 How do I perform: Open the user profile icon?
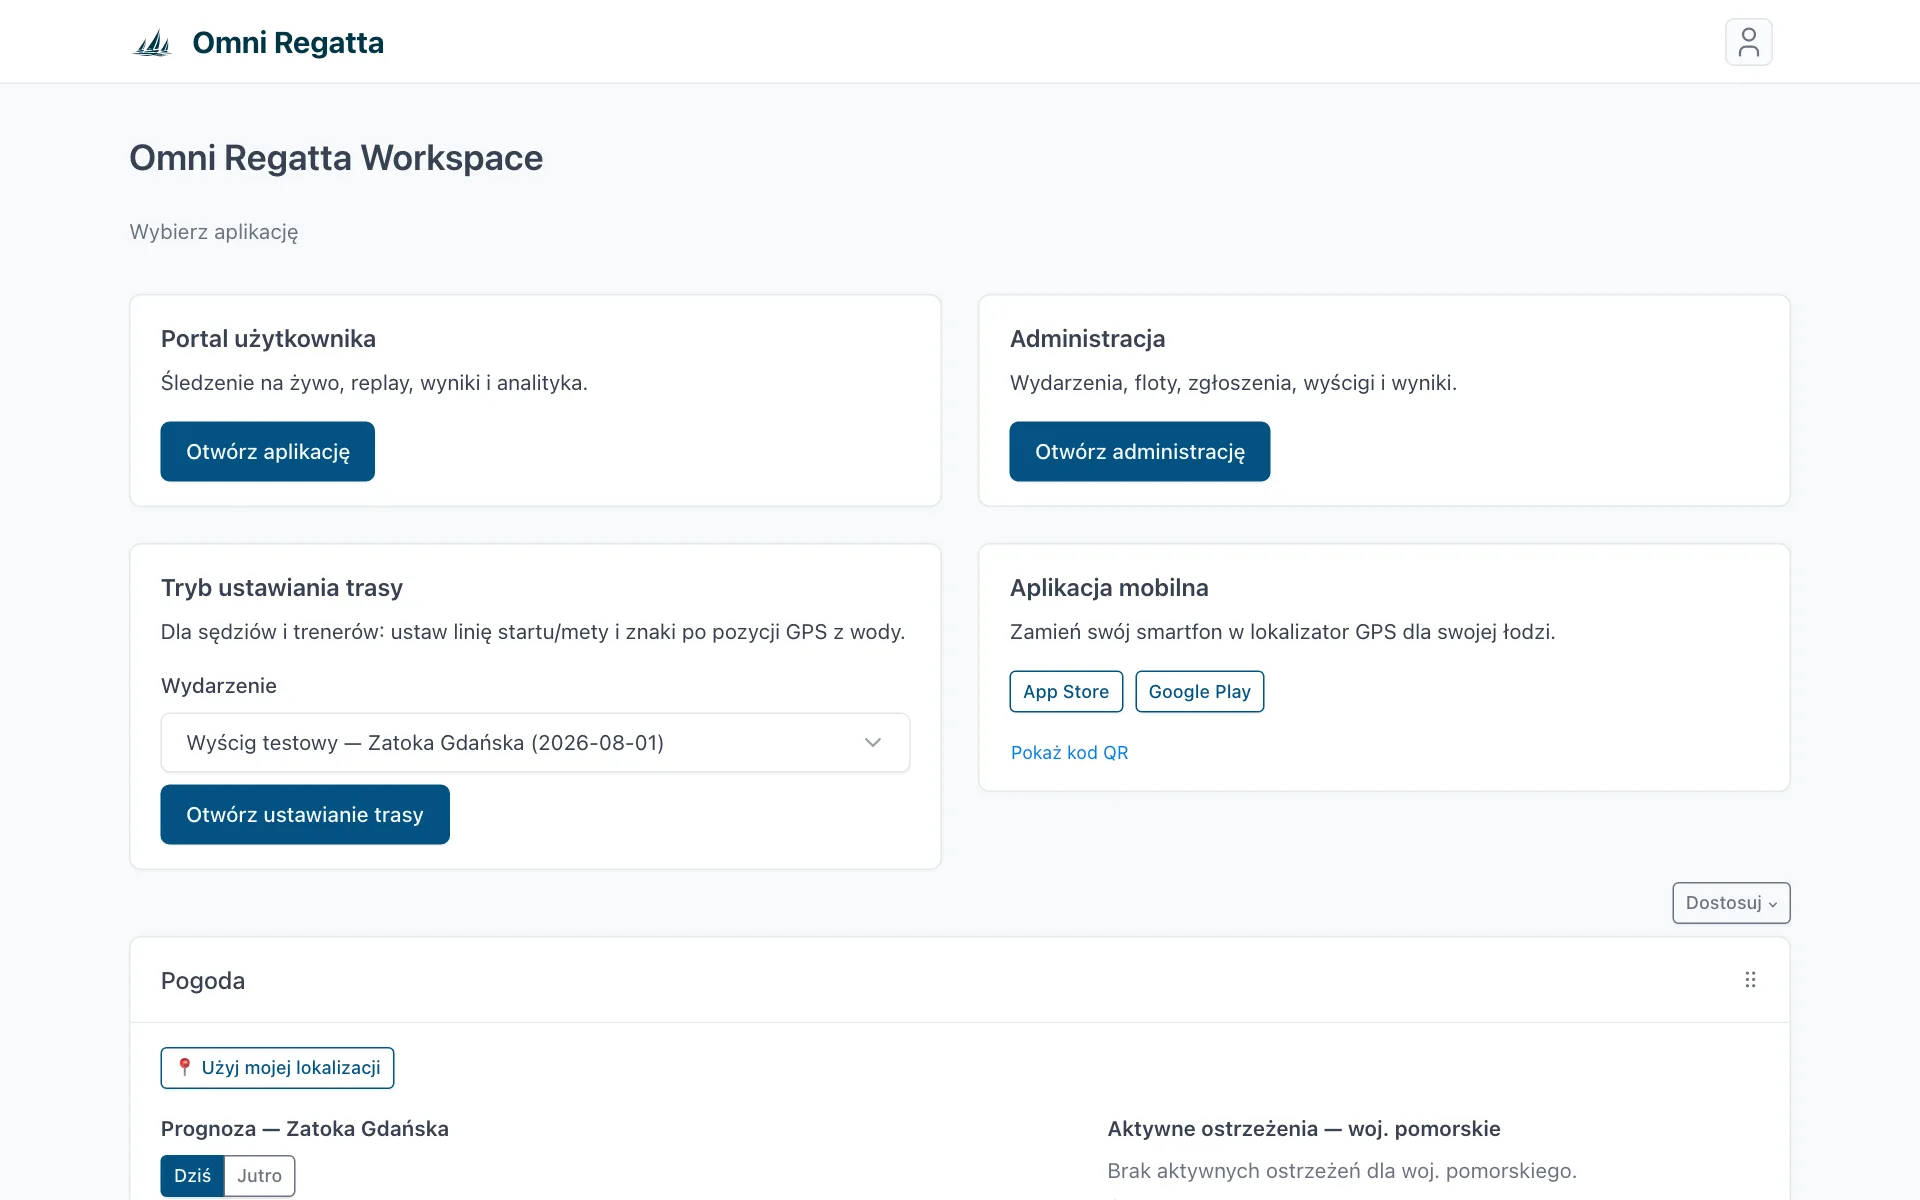coord(1748,42)
